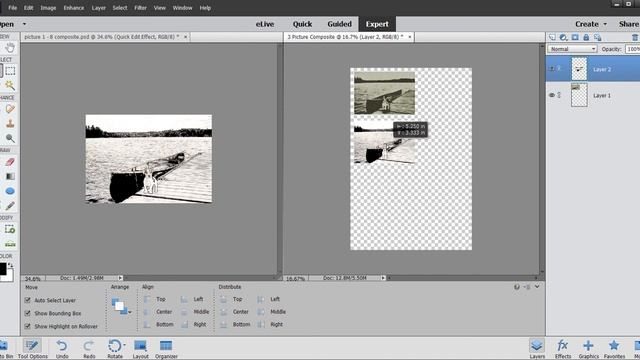Swap foreground and background colors icon
This screenshot has height=360, width=640.
(x=11, y=265)
